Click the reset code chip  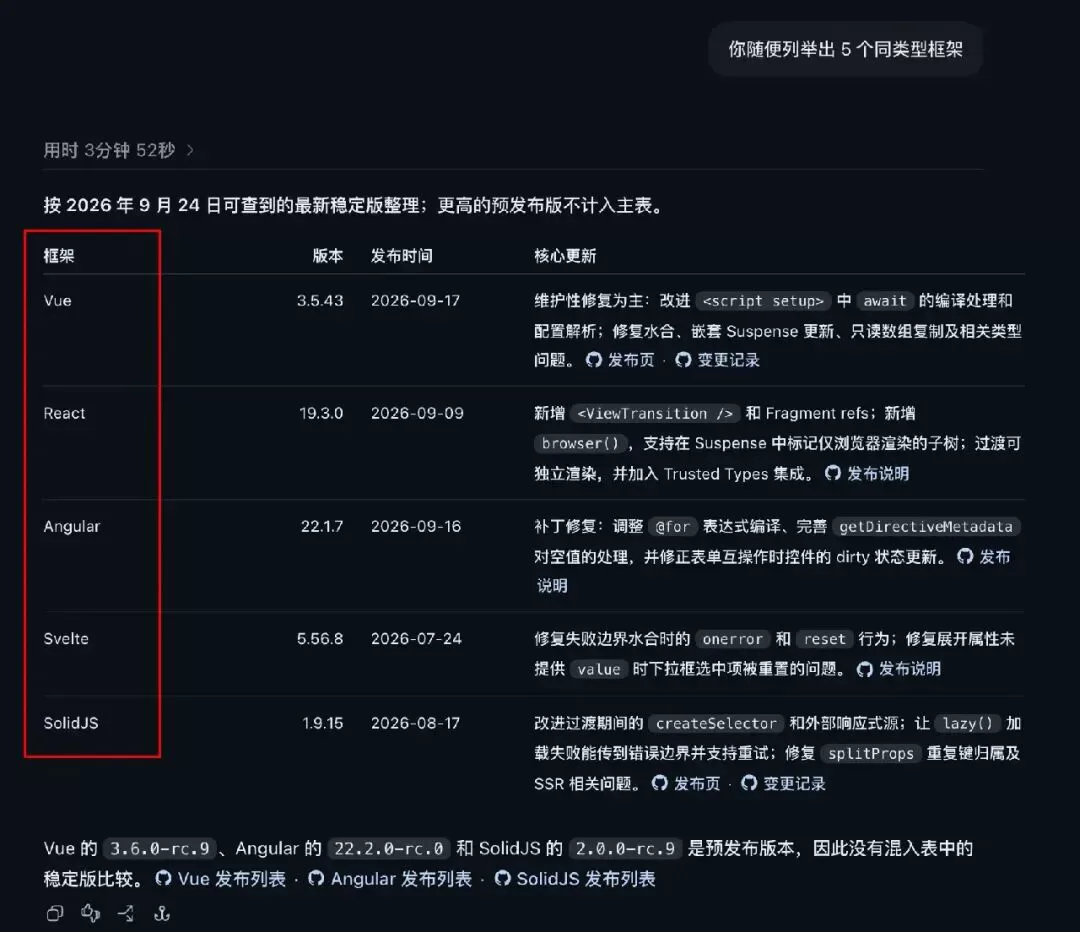(824, 639)
